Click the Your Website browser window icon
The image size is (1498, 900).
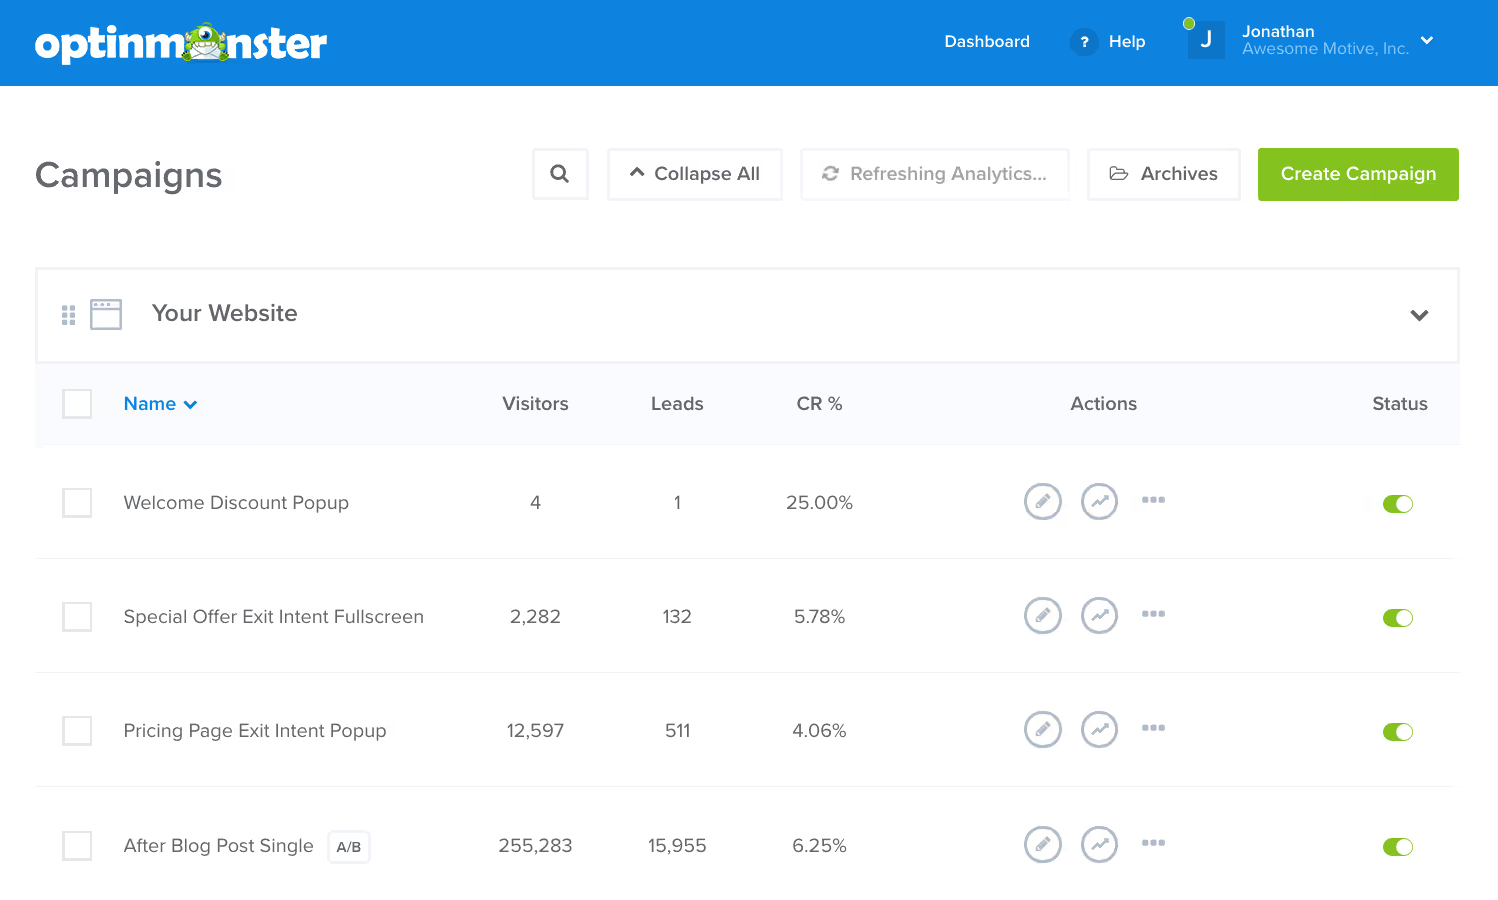pyautogui.click(x=106, y=314)
